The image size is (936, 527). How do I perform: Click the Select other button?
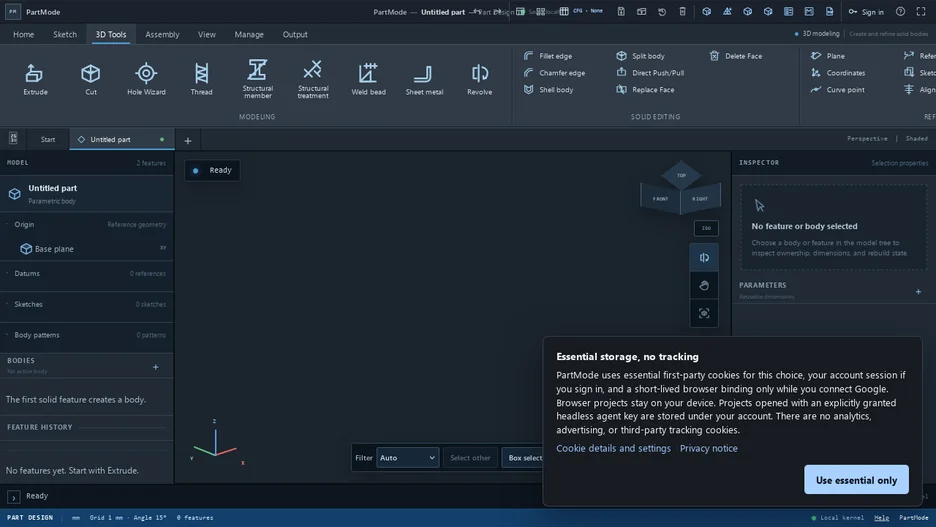[470, 458]
